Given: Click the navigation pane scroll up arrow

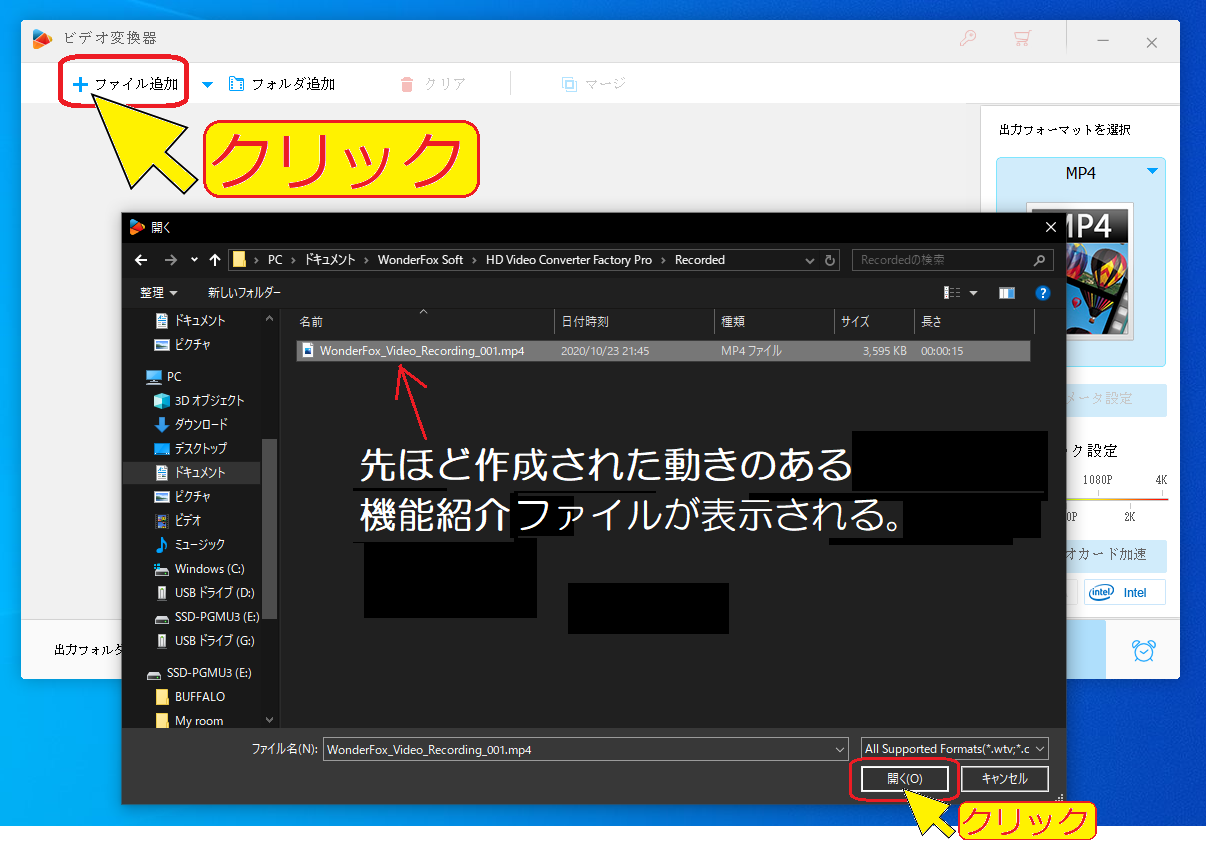Looking at the screenshot, I should pyautogui.click(x=269, y=319).
